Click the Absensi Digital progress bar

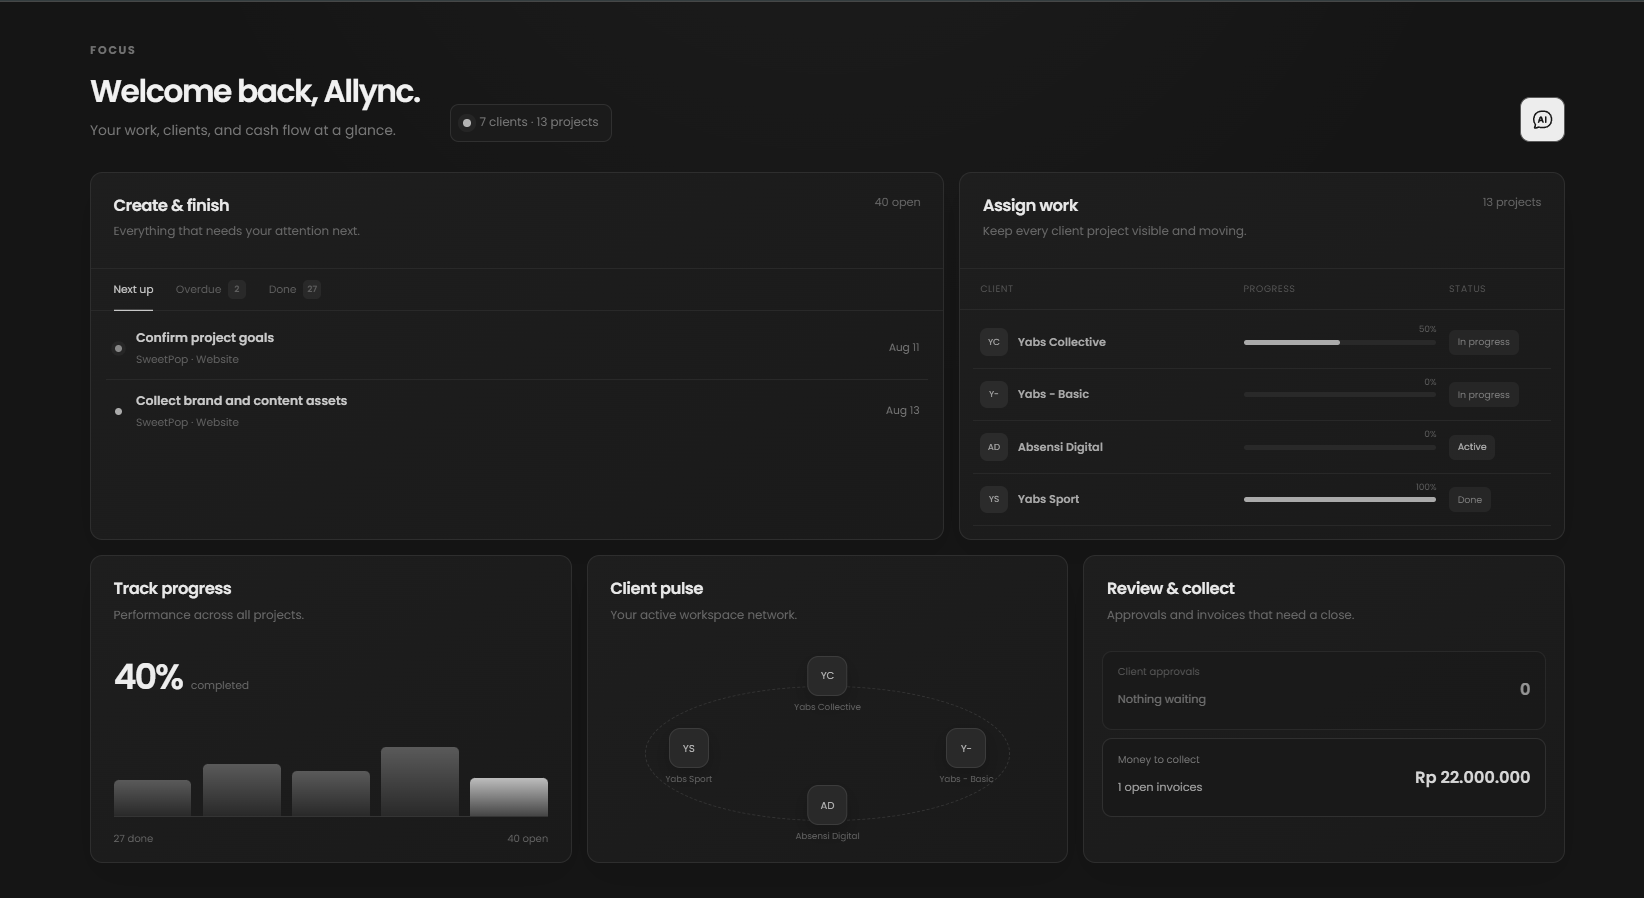(x=1340, y=447)
